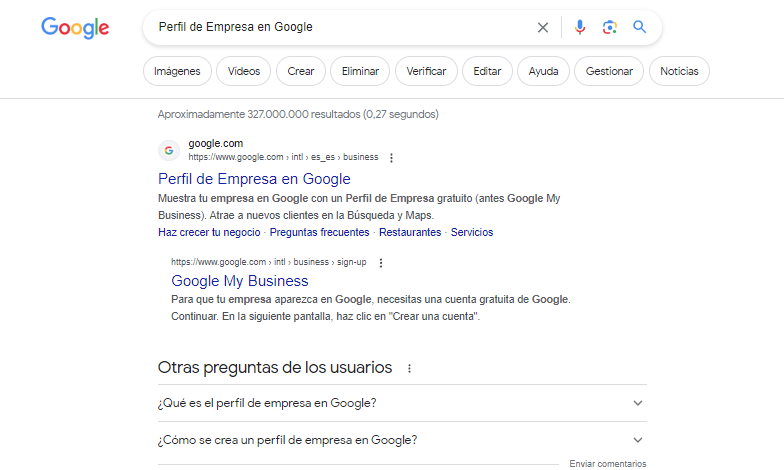Screen dimensions: 784x470
Task: Click the Enviar comentarios link
Action: click(608, 464)
